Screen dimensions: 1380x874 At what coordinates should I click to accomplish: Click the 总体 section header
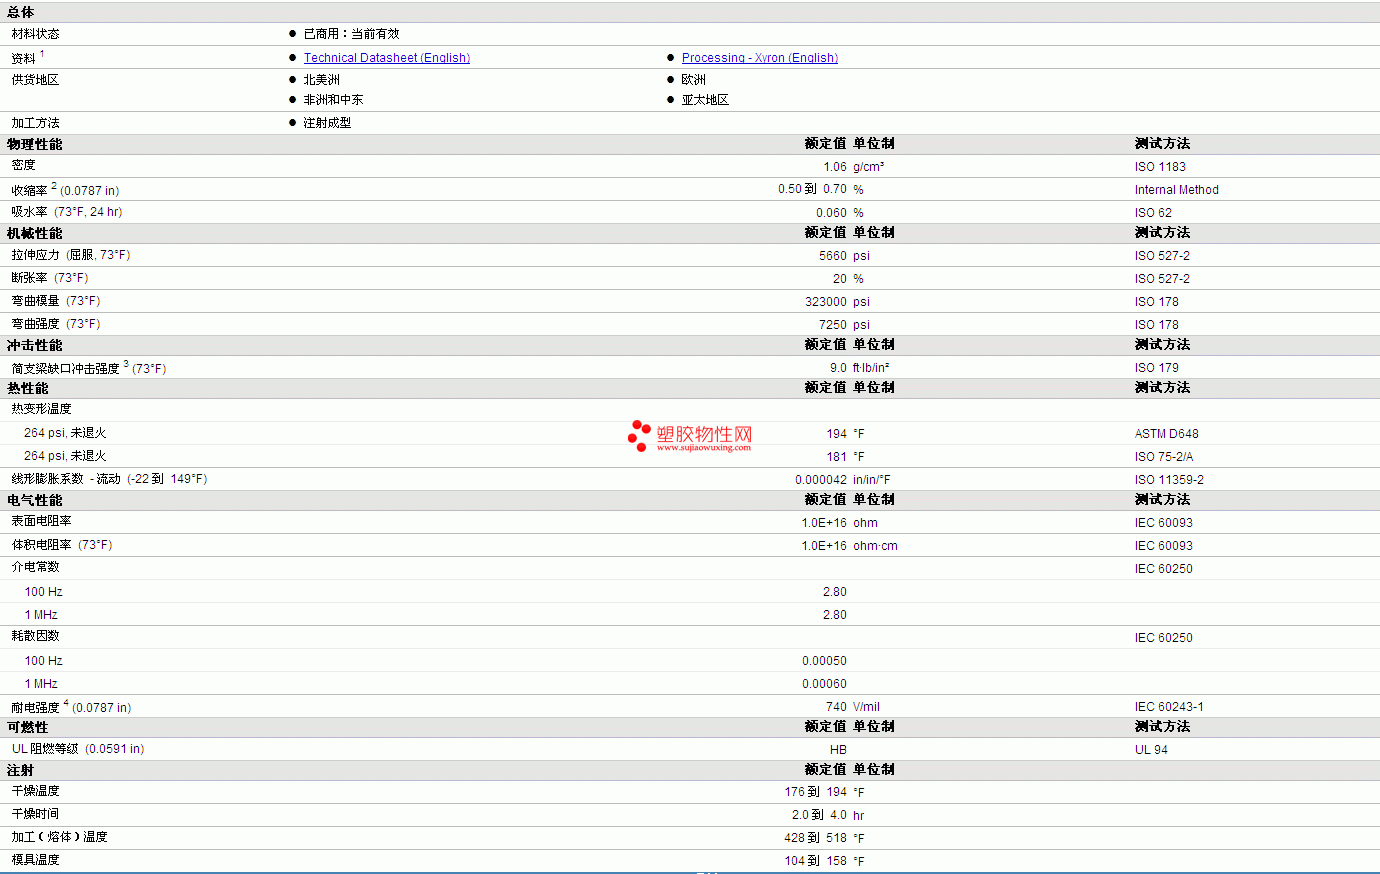(x=21, y=12)
